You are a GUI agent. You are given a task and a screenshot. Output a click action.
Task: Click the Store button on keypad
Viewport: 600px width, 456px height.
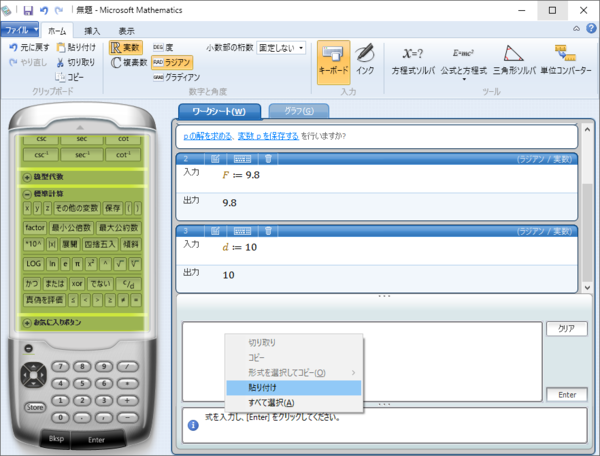pos(35,407)
